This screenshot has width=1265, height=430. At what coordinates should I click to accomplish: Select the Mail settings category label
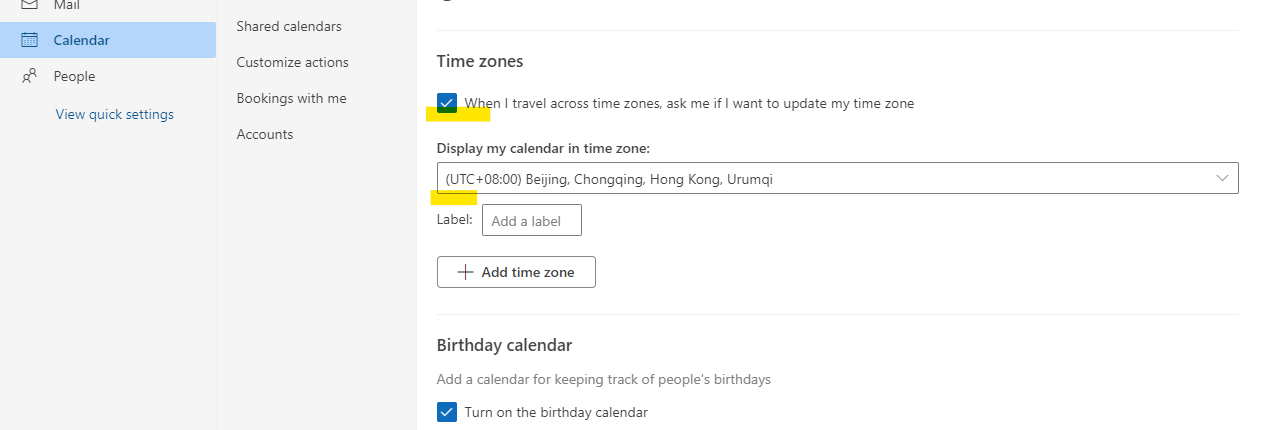click(68, 6)
